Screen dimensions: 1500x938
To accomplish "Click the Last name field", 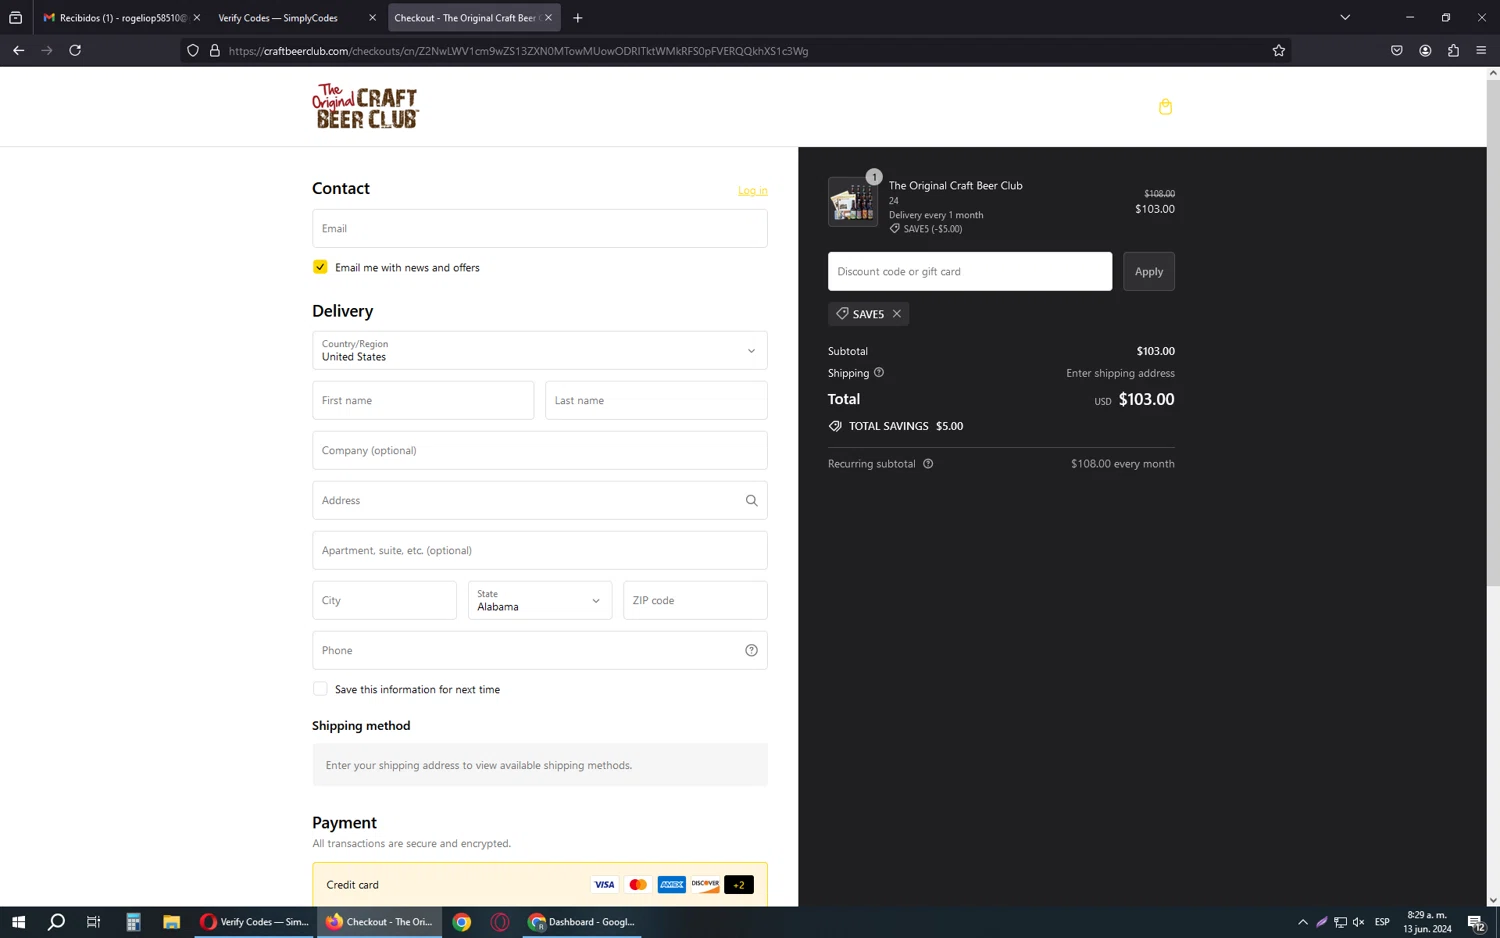I will pos(656,400).
